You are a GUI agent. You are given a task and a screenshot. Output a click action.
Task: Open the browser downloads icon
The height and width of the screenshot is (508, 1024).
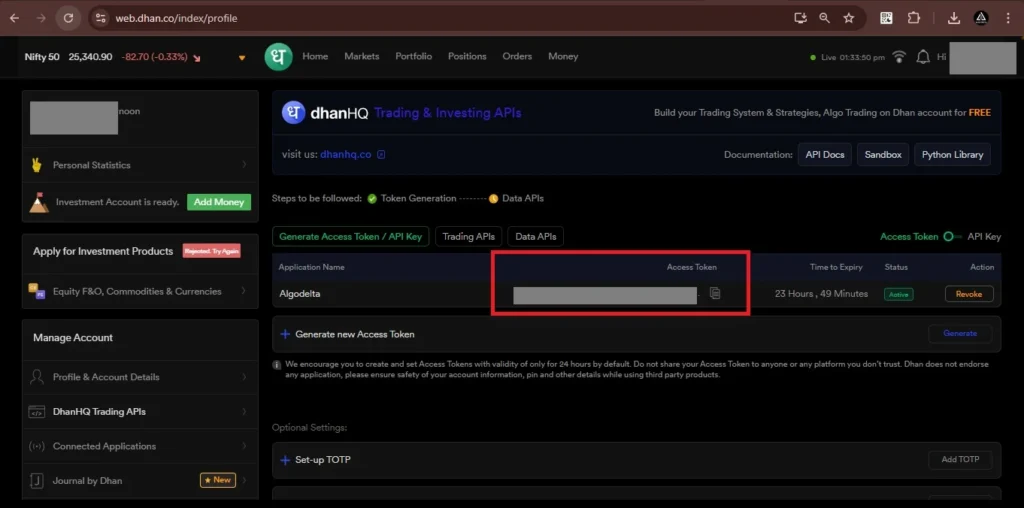pos(953,18)
